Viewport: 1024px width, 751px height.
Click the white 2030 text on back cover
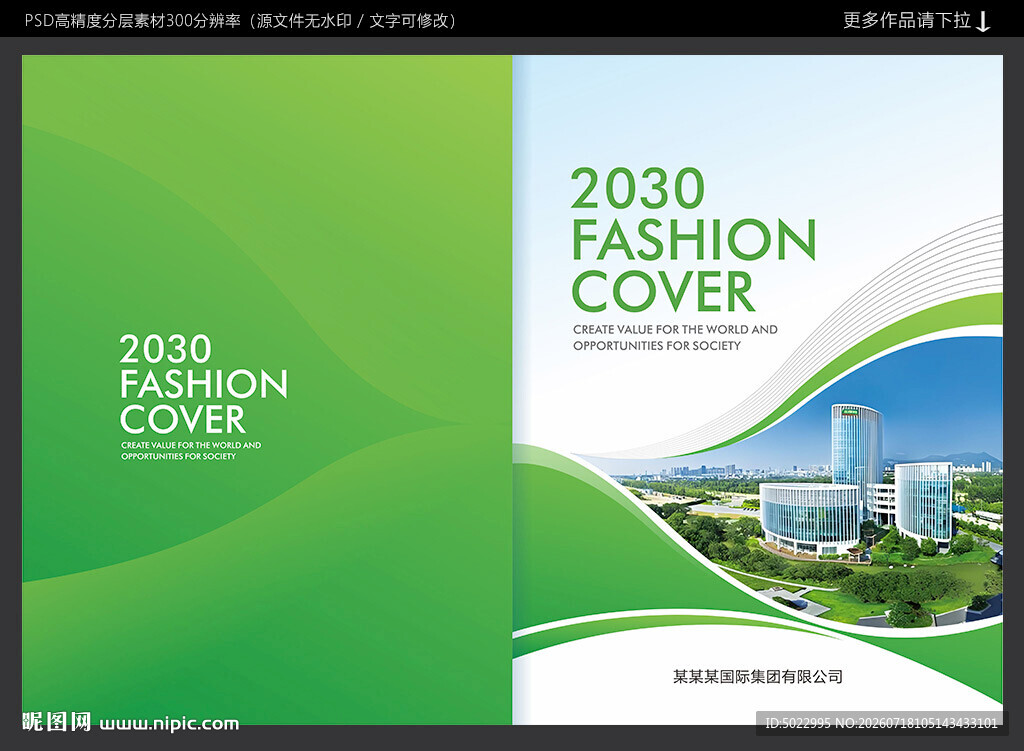click(x=165, y=349)
